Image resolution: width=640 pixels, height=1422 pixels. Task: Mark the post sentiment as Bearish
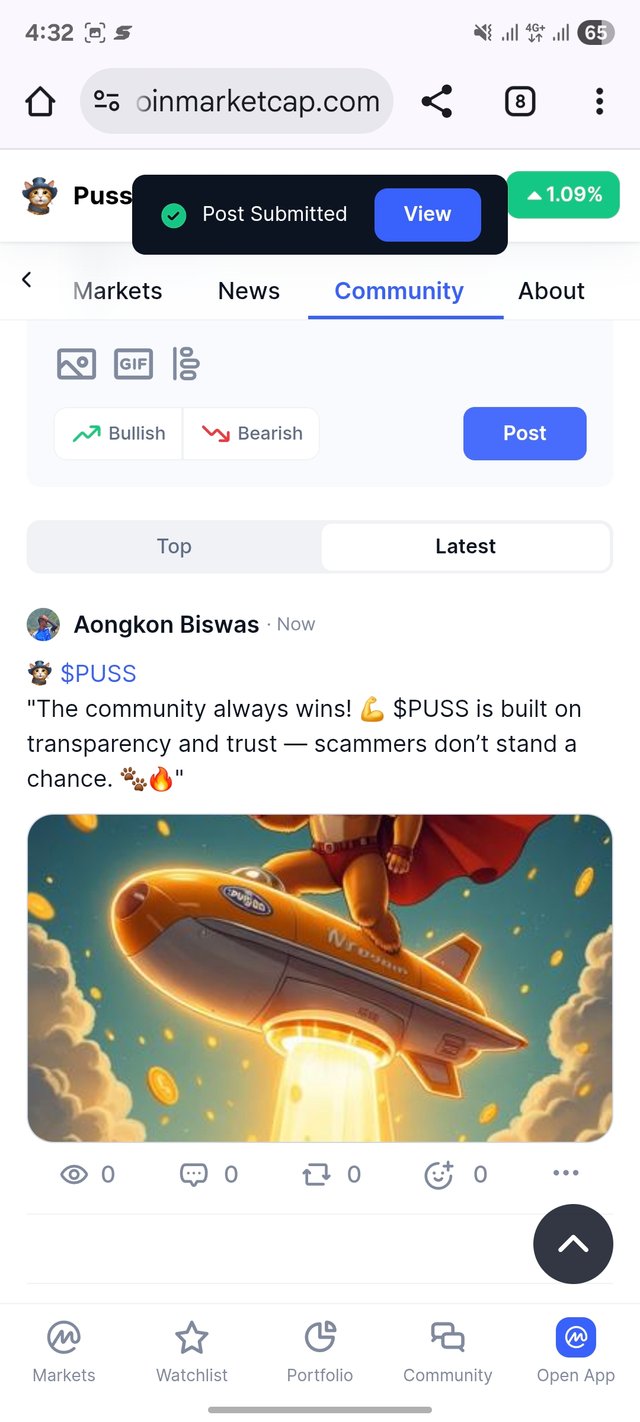(x=252, y=433)
